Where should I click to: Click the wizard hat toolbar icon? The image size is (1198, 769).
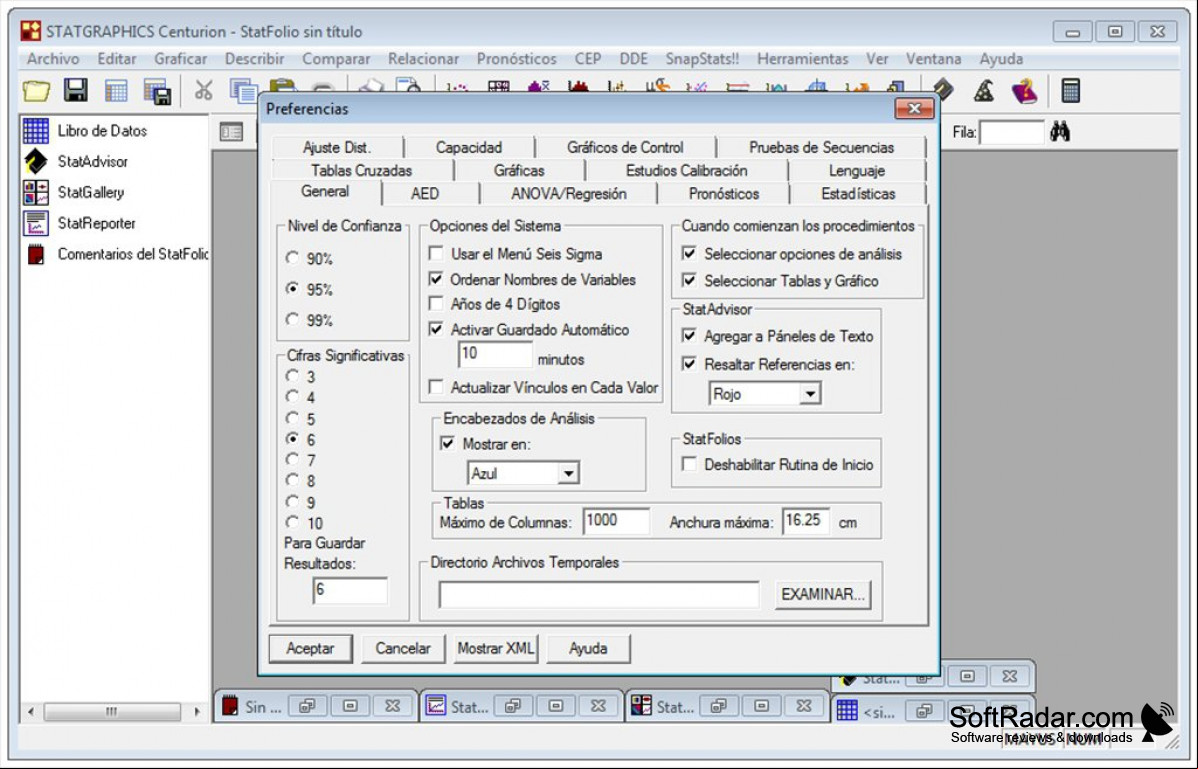click(x=983, y=91)
